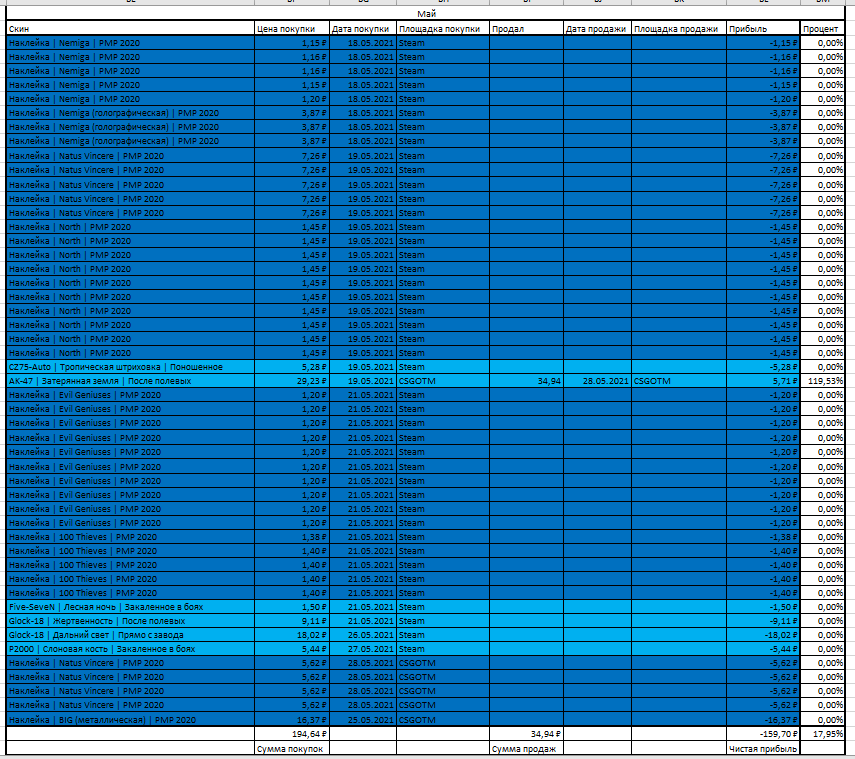Click profit '-5,28 ₽' in CZ75-Auto row

coord(763,367)
